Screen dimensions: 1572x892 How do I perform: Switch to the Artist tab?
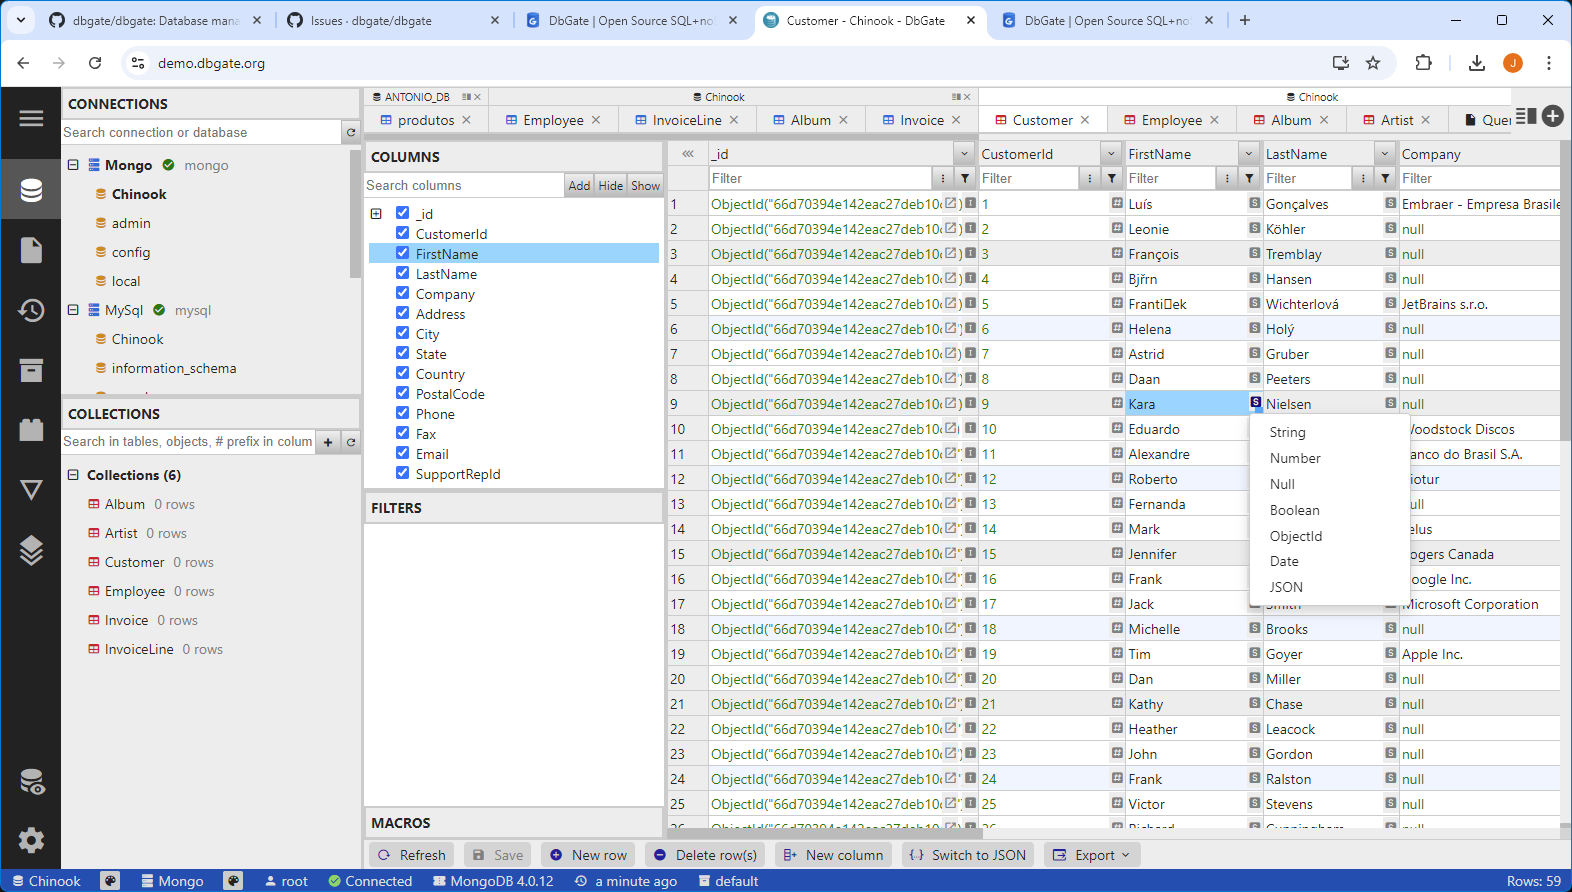[x=1396, y=120]
